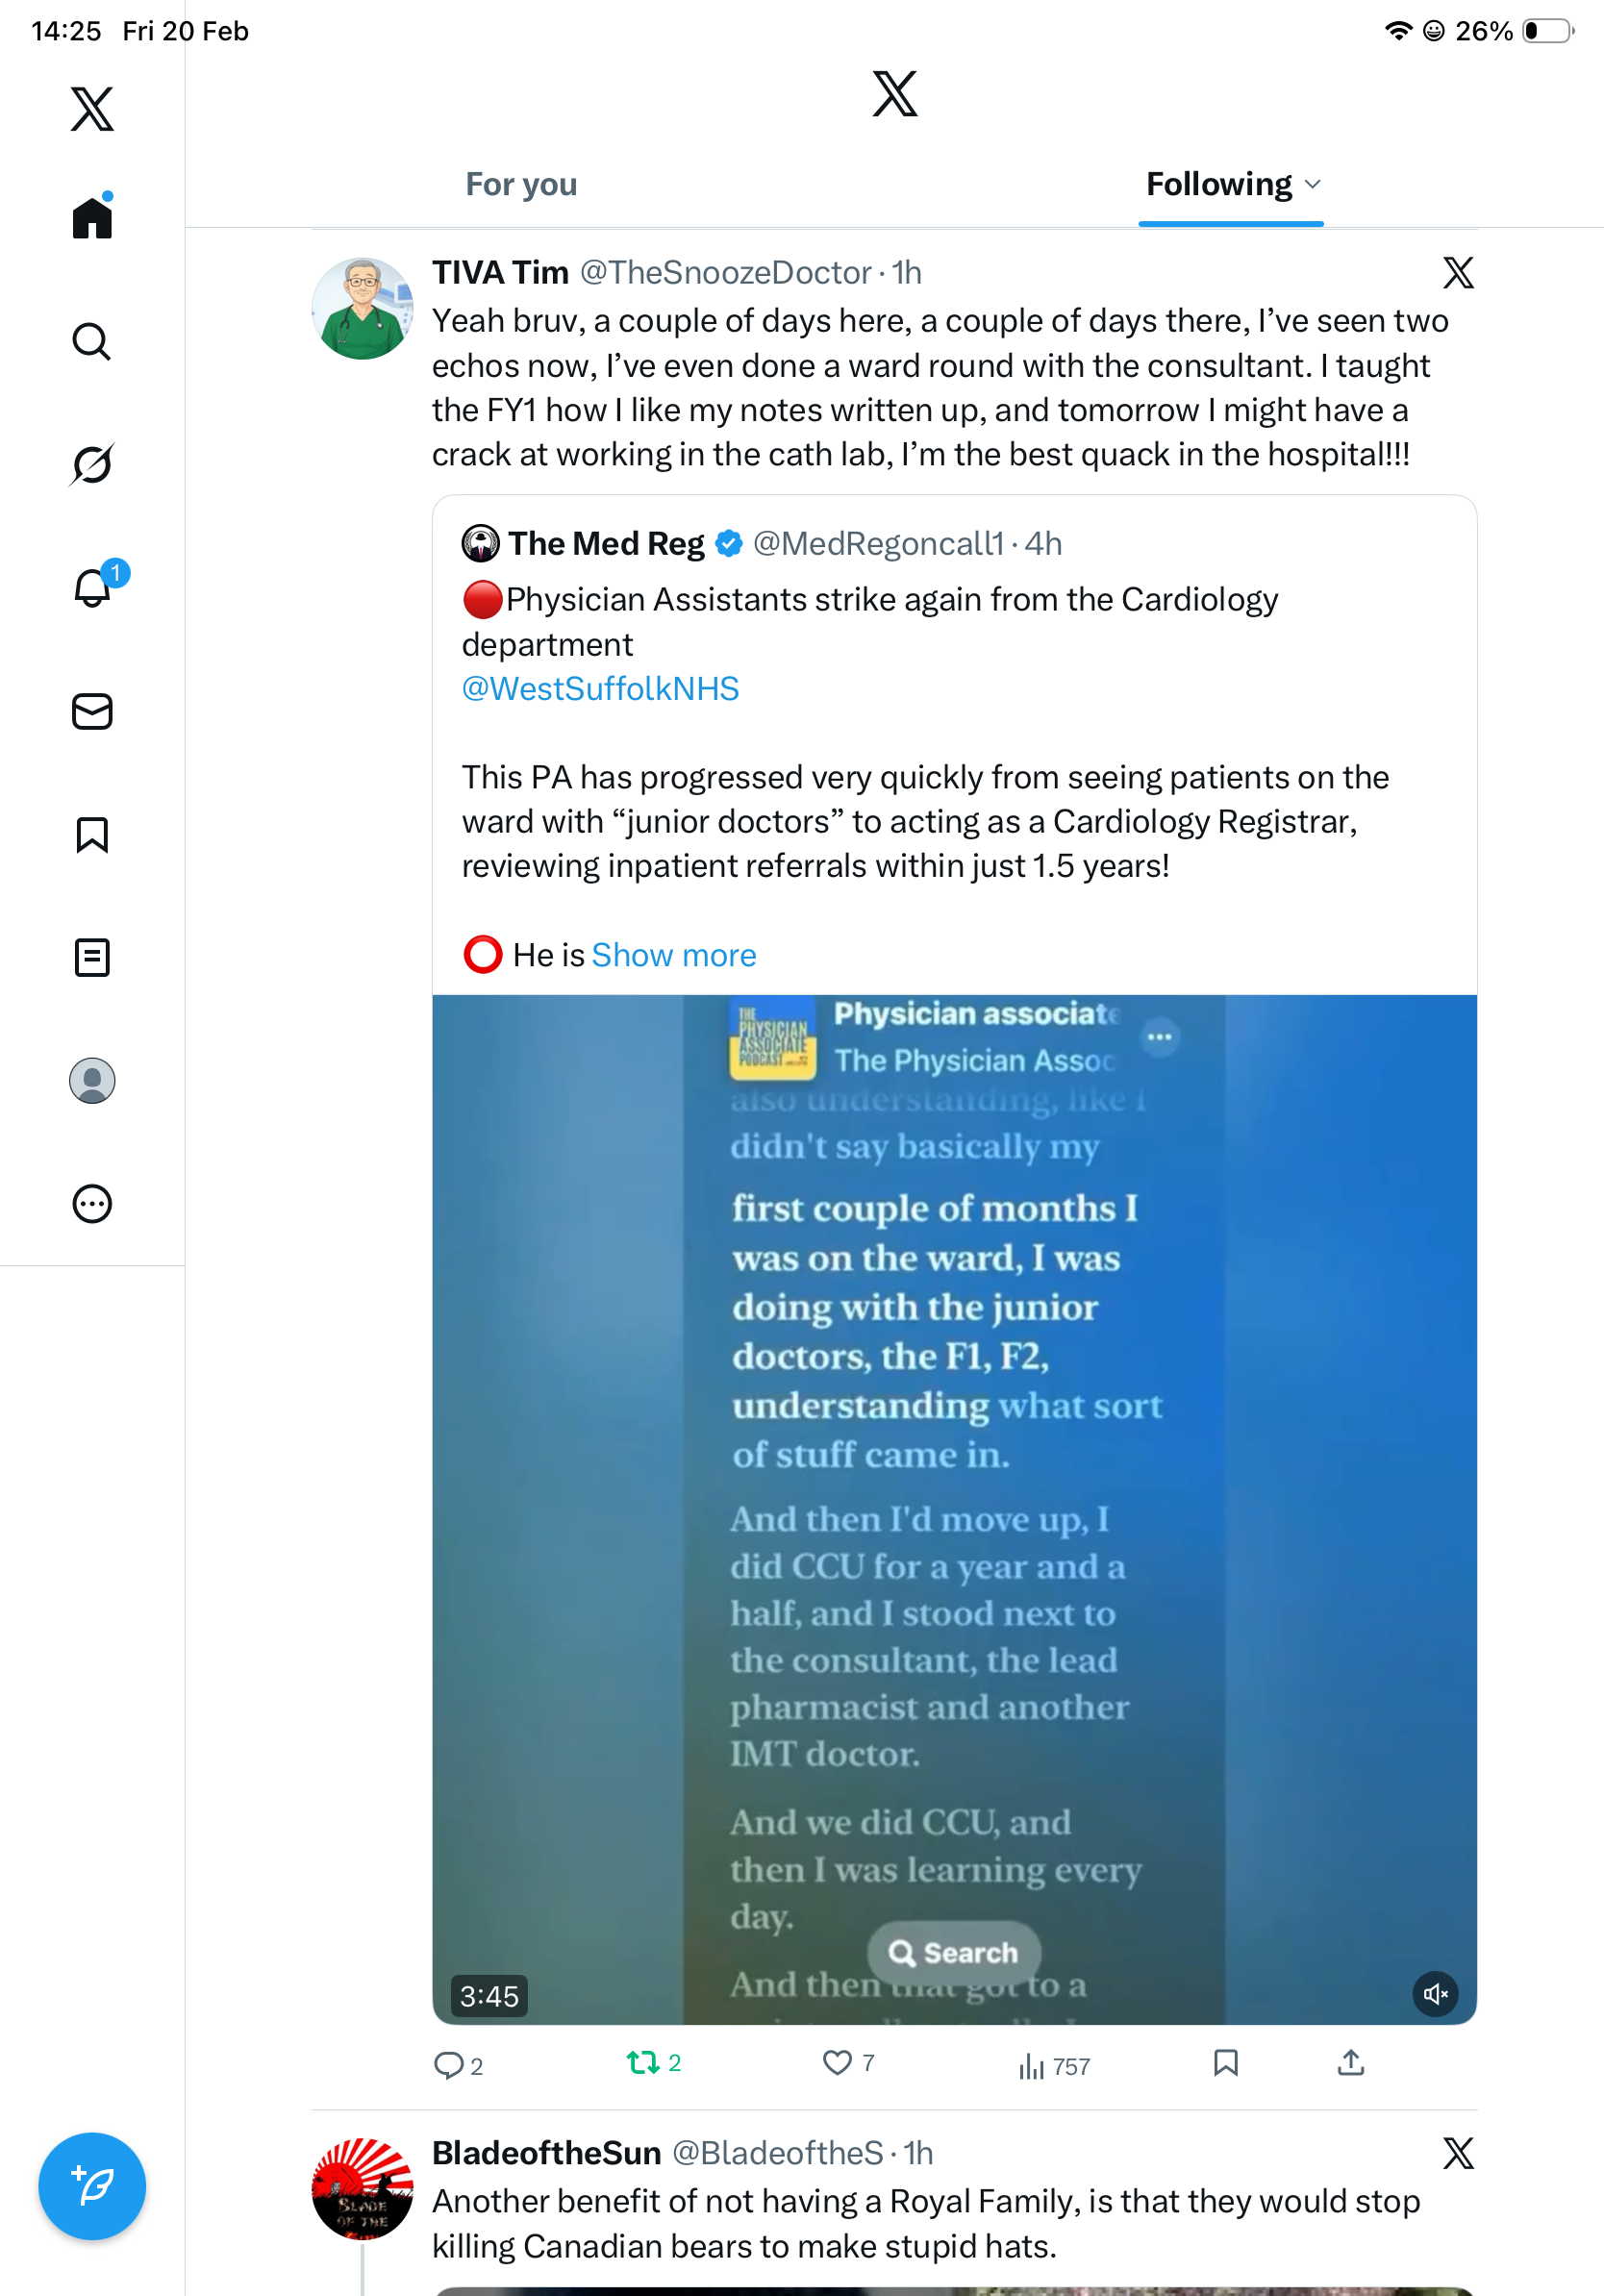Play the quoted post video
Screen dimensions: 1604x2296
tap(954, 1500)
